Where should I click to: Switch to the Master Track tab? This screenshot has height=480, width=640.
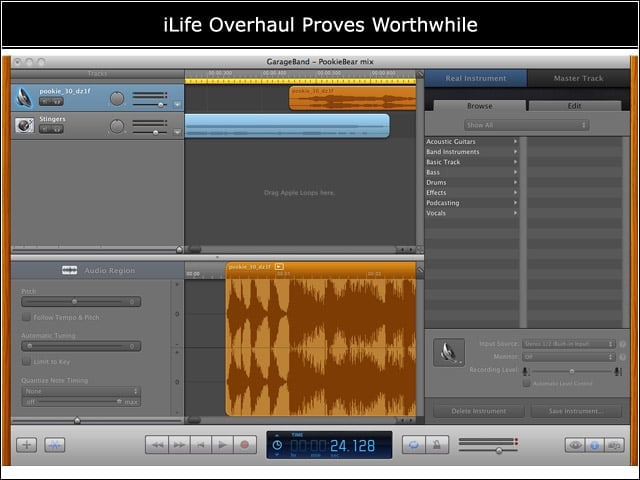pyautogui.click(x=578, y=78)
